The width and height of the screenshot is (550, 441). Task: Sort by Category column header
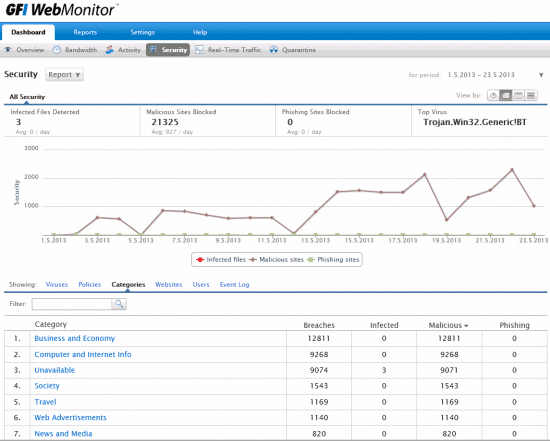51,325
